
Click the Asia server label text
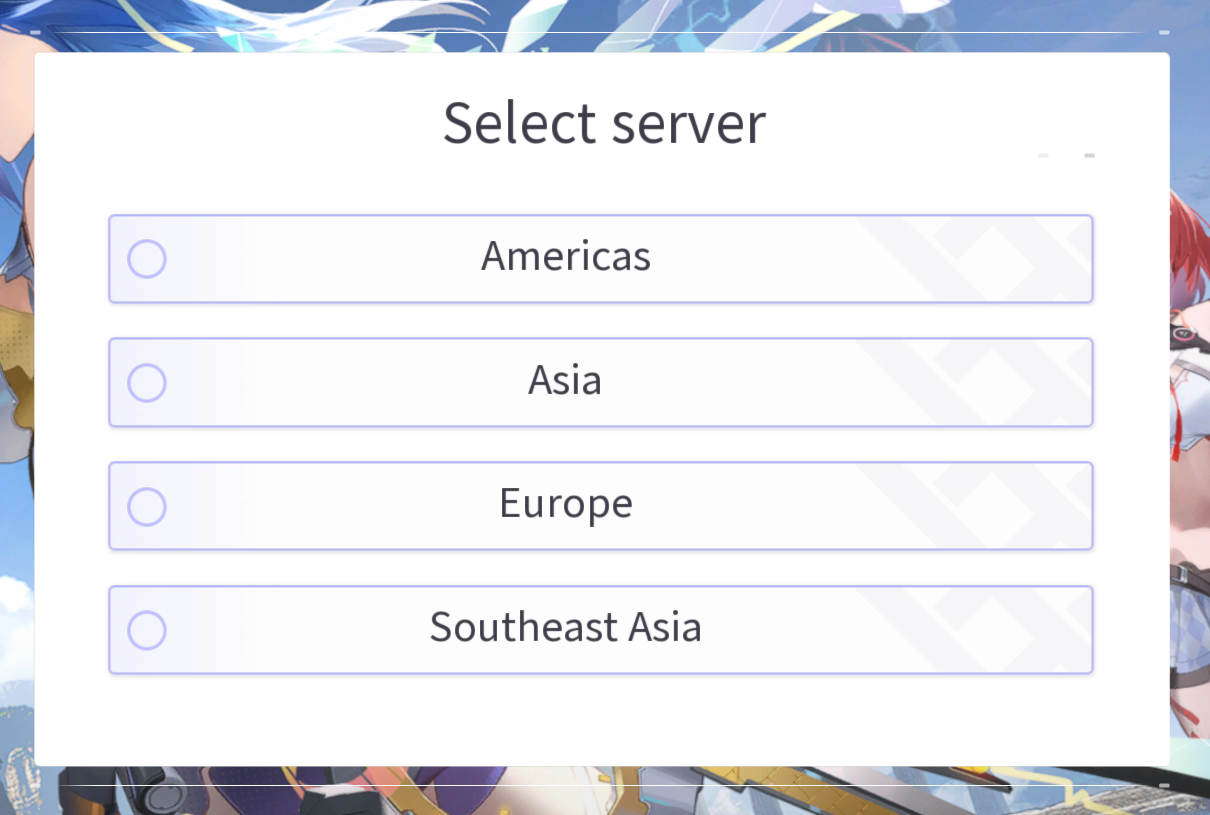click(x=565, y=381)
